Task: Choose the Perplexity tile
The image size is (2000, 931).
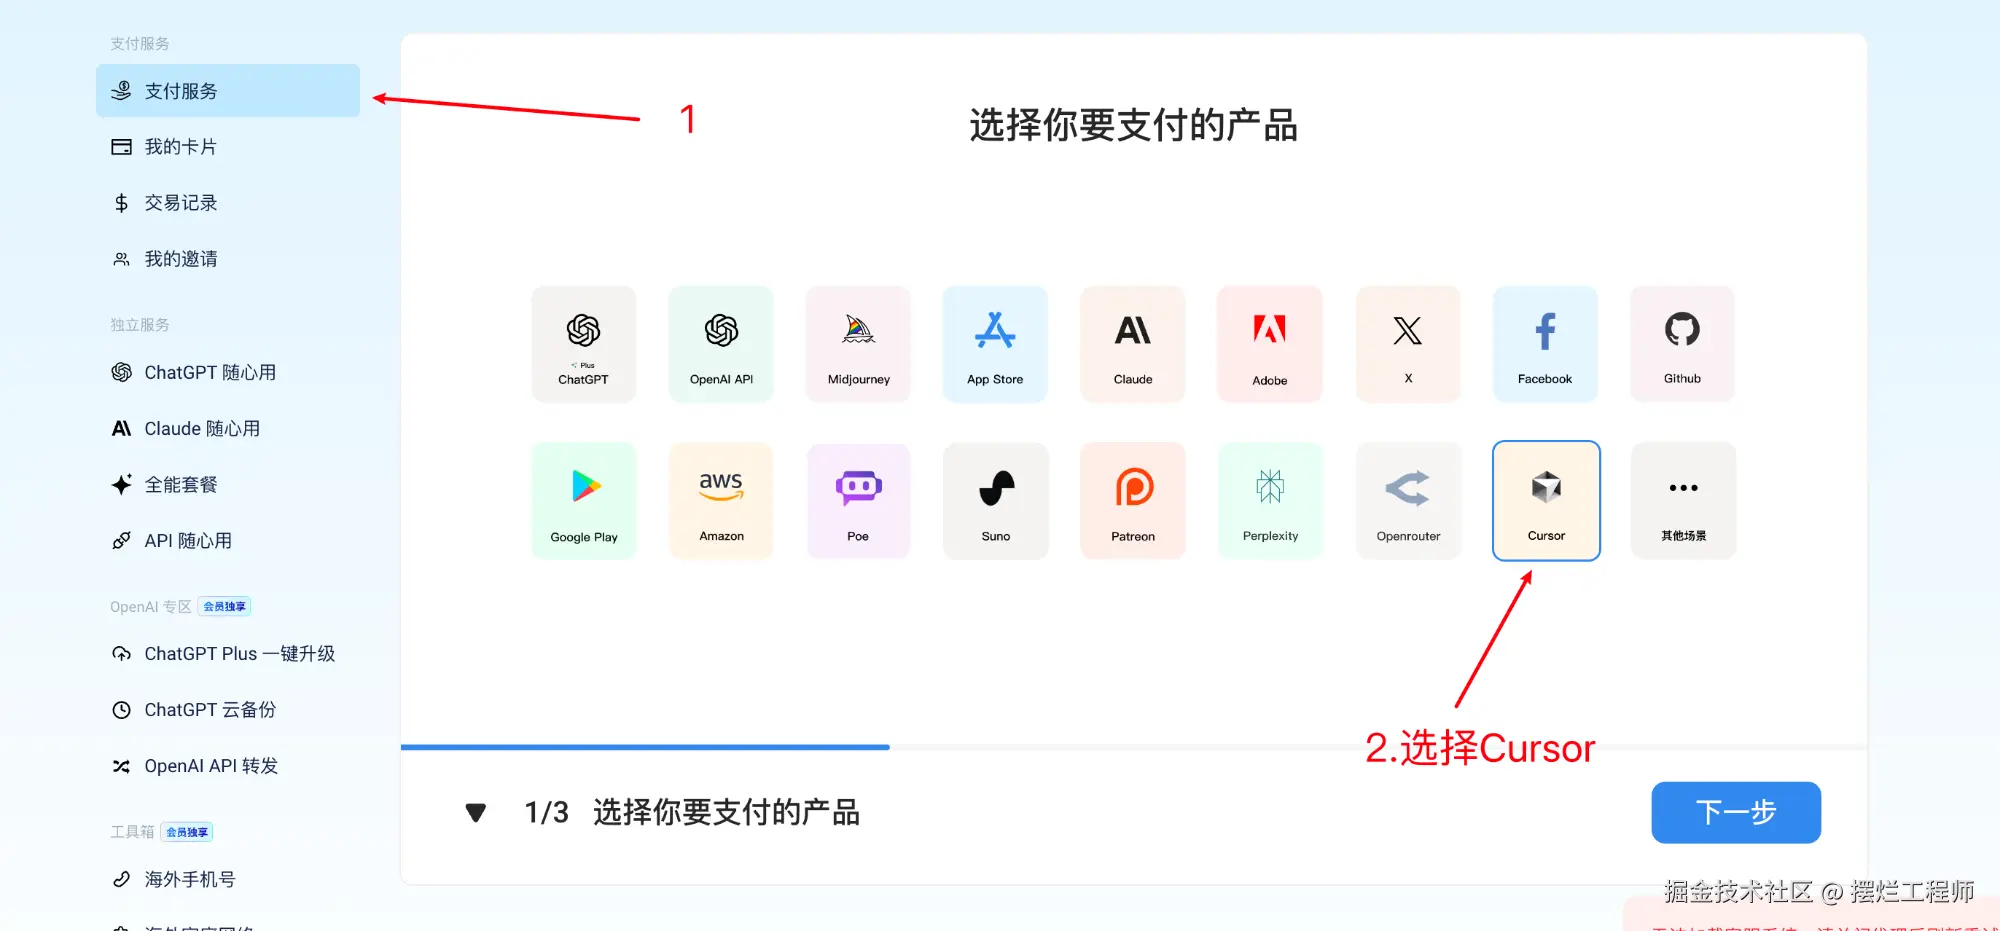Action: click(1270, 501)
